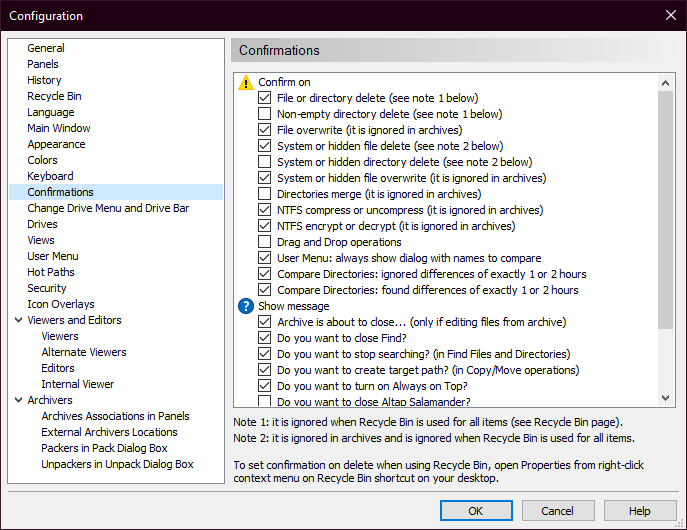Open Internal Viewer settings
The width and height of the screenshot is (687, 530).
coord(77,384)
